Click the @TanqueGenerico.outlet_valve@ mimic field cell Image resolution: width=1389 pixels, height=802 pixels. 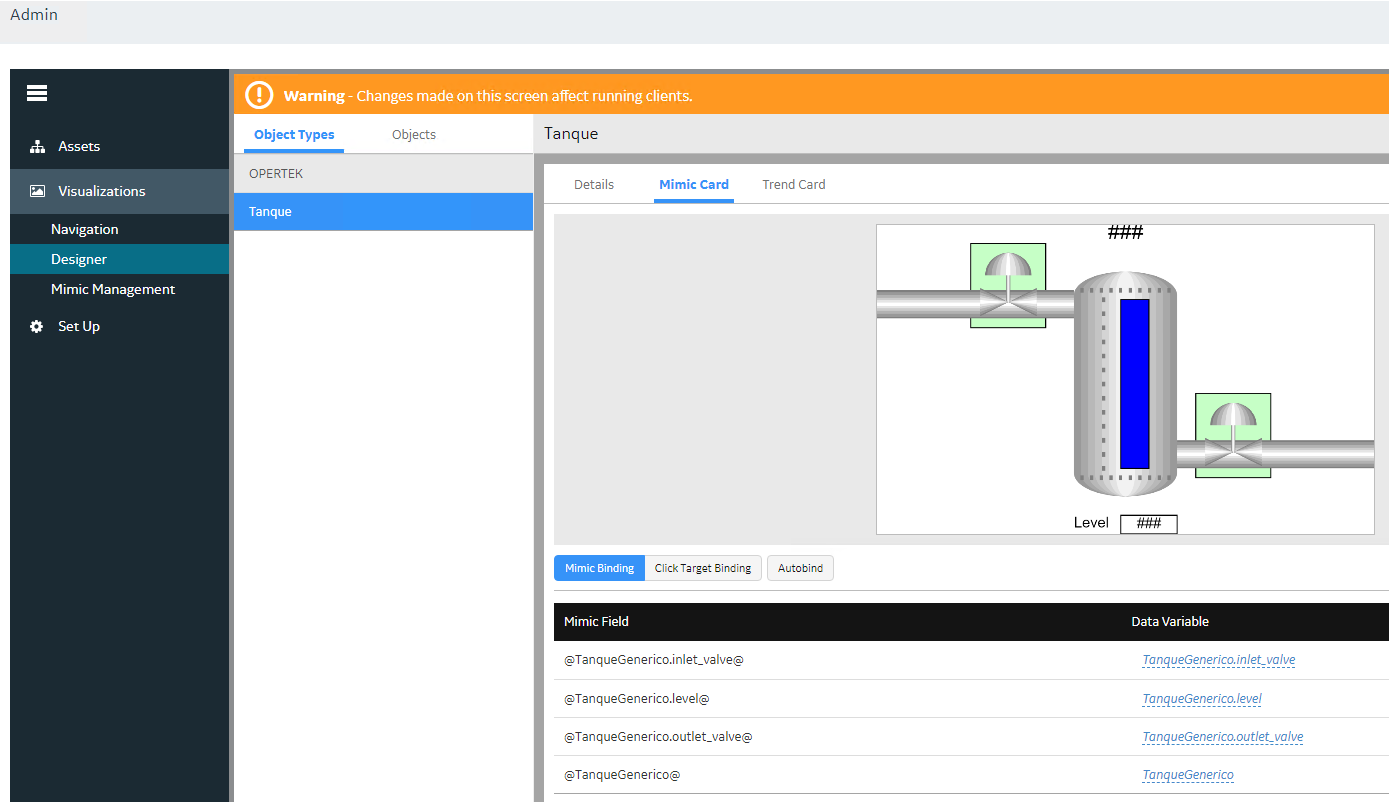point(658,736)
